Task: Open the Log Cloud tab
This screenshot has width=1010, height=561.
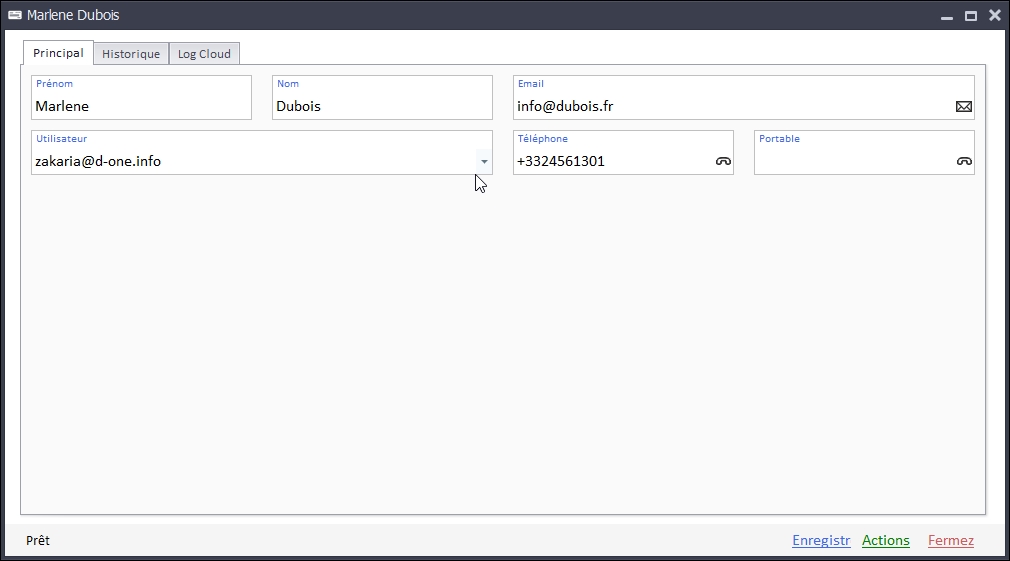Action: tap(204, 54)
